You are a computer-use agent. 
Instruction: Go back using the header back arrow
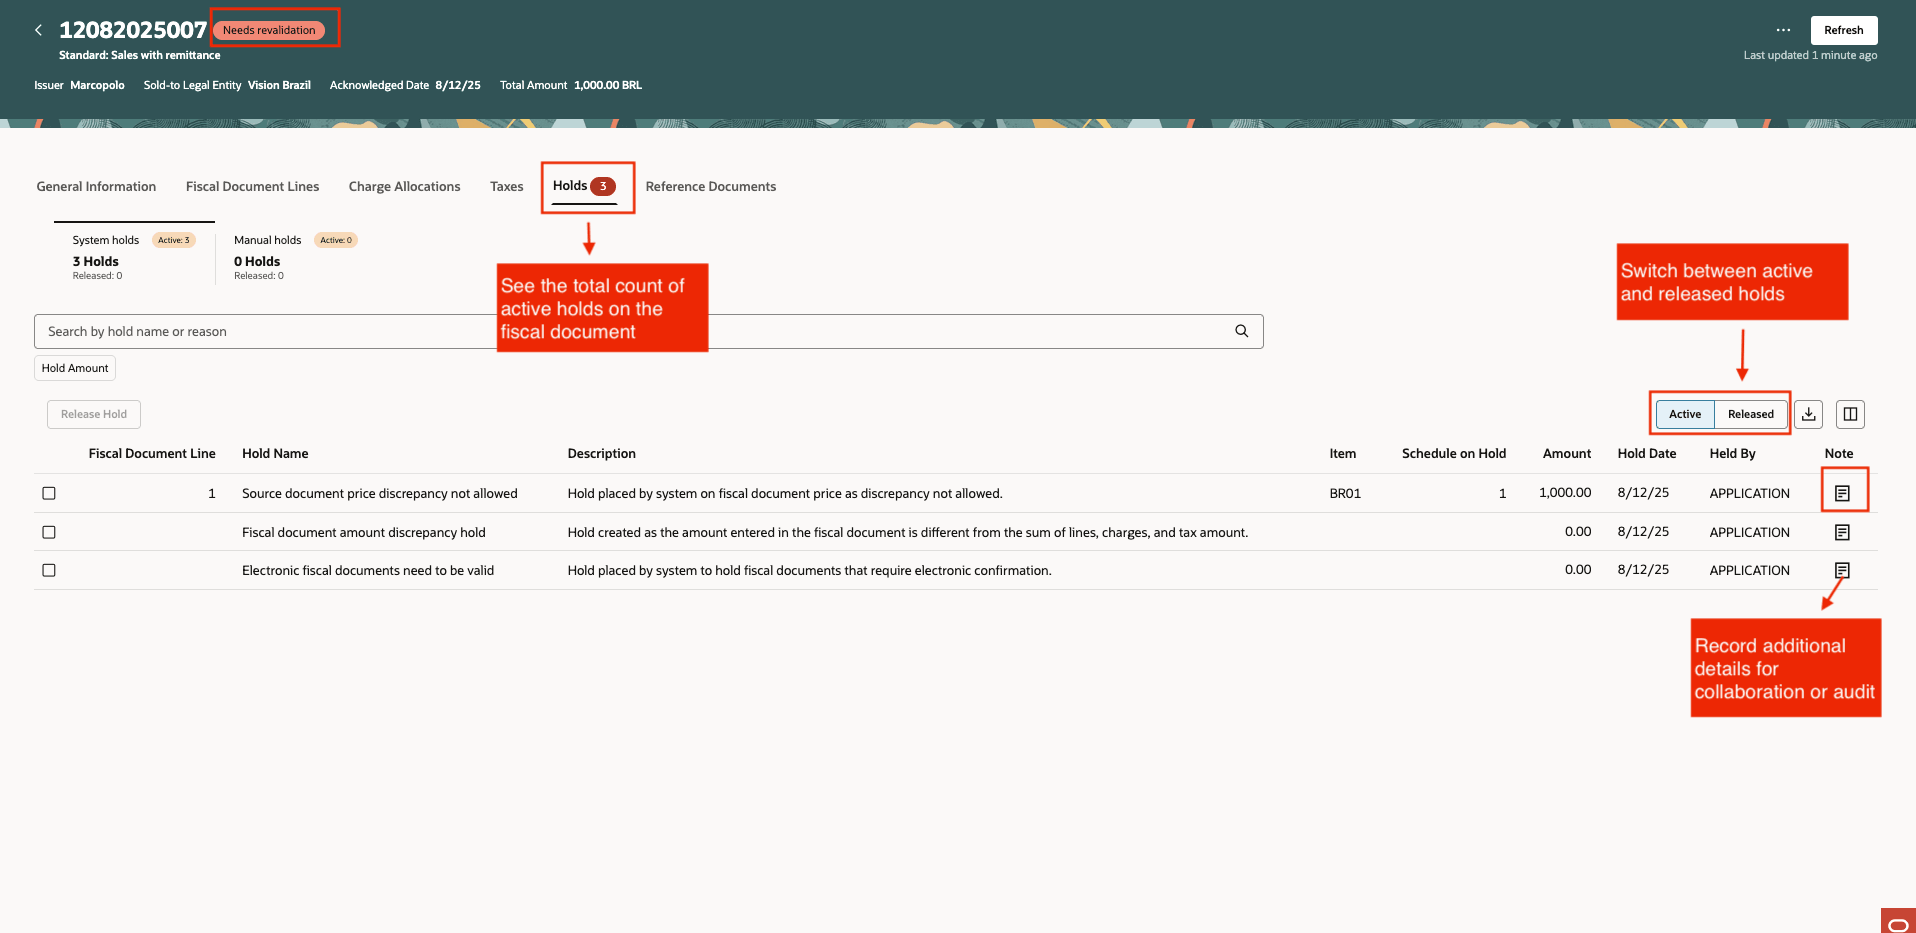(x=38, y=30)
